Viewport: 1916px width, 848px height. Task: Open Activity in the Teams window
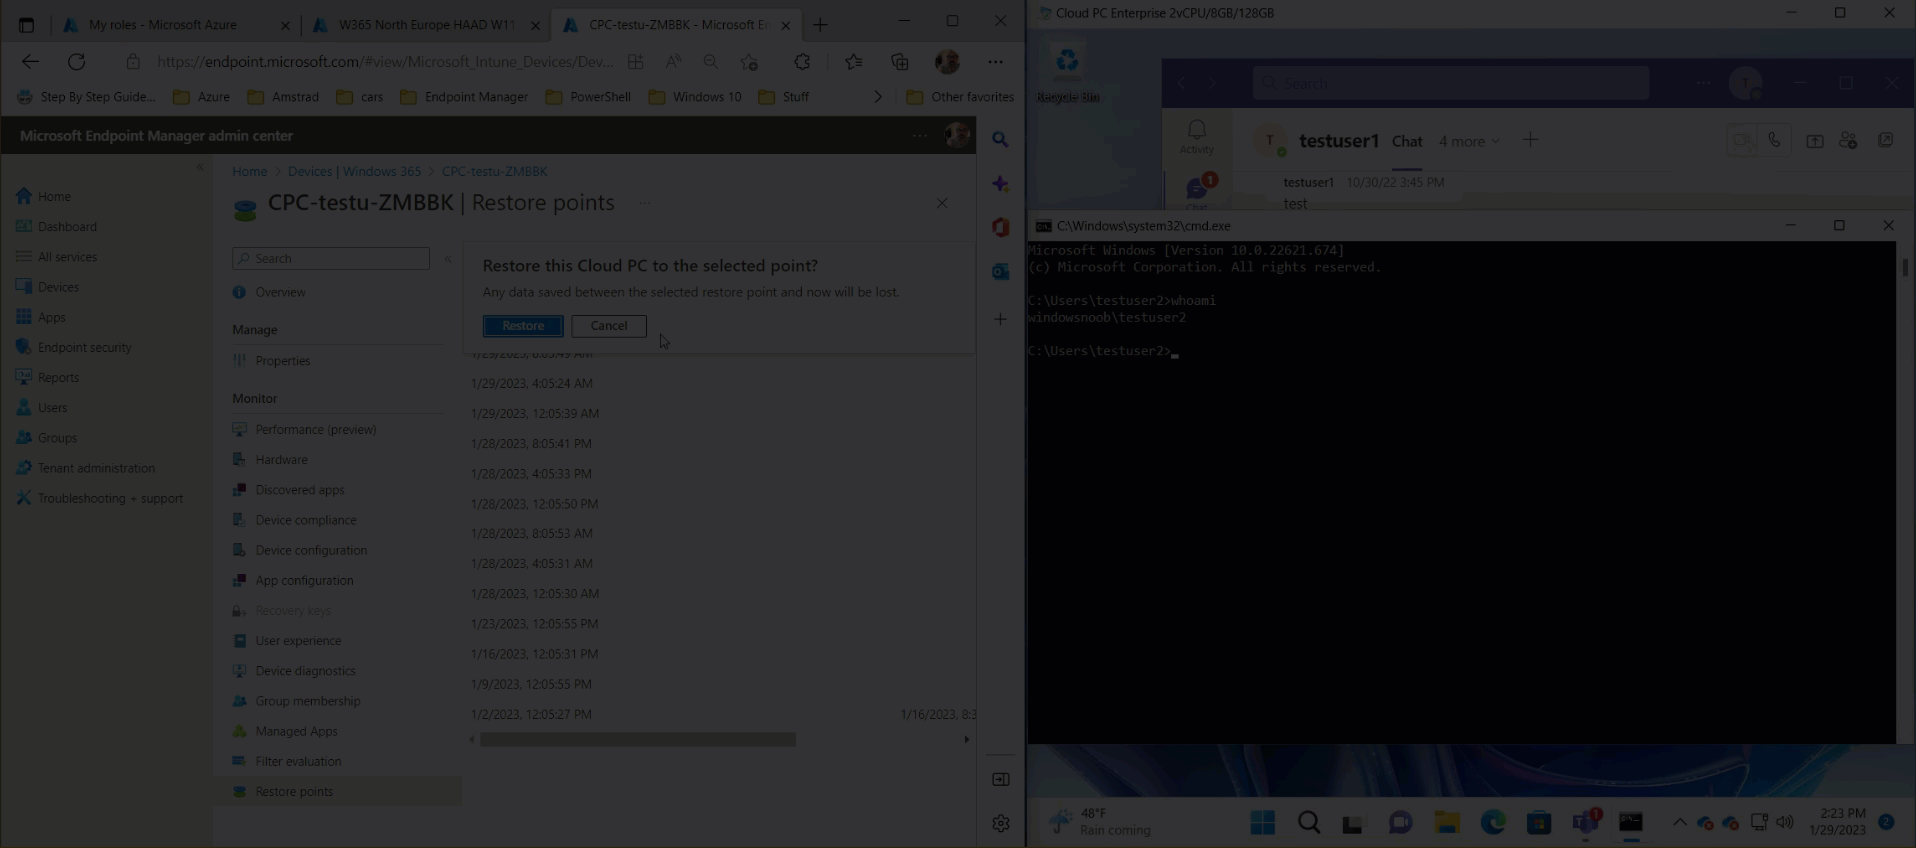1196,137
